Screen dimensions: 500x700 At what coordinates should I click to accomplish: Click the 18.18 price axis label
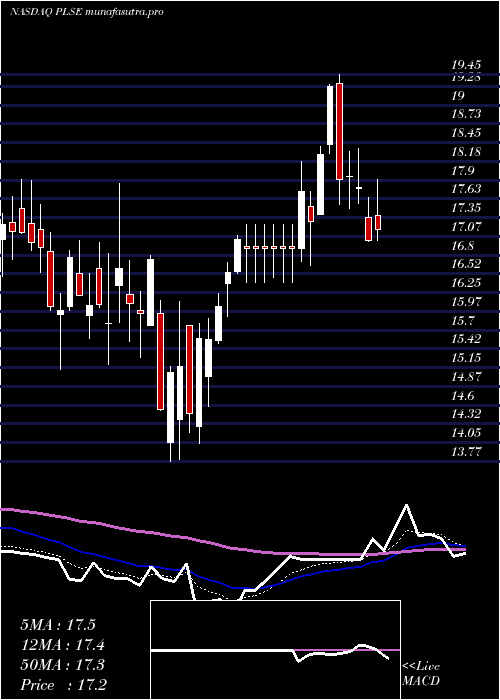[x=466, y=151]
